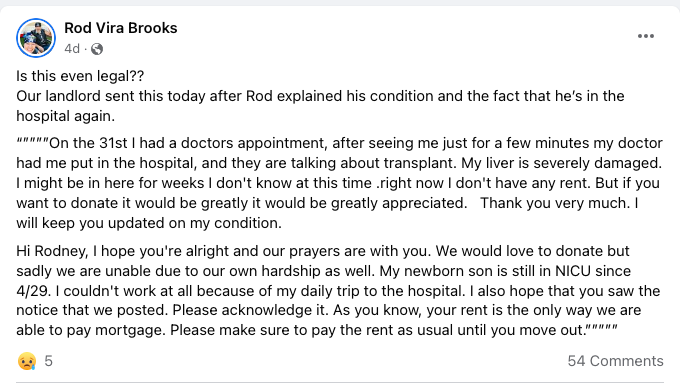Click the 4d post timestamp
This screenshot has width=680, height=384.
pyautogui.click(x=72, y=49)
